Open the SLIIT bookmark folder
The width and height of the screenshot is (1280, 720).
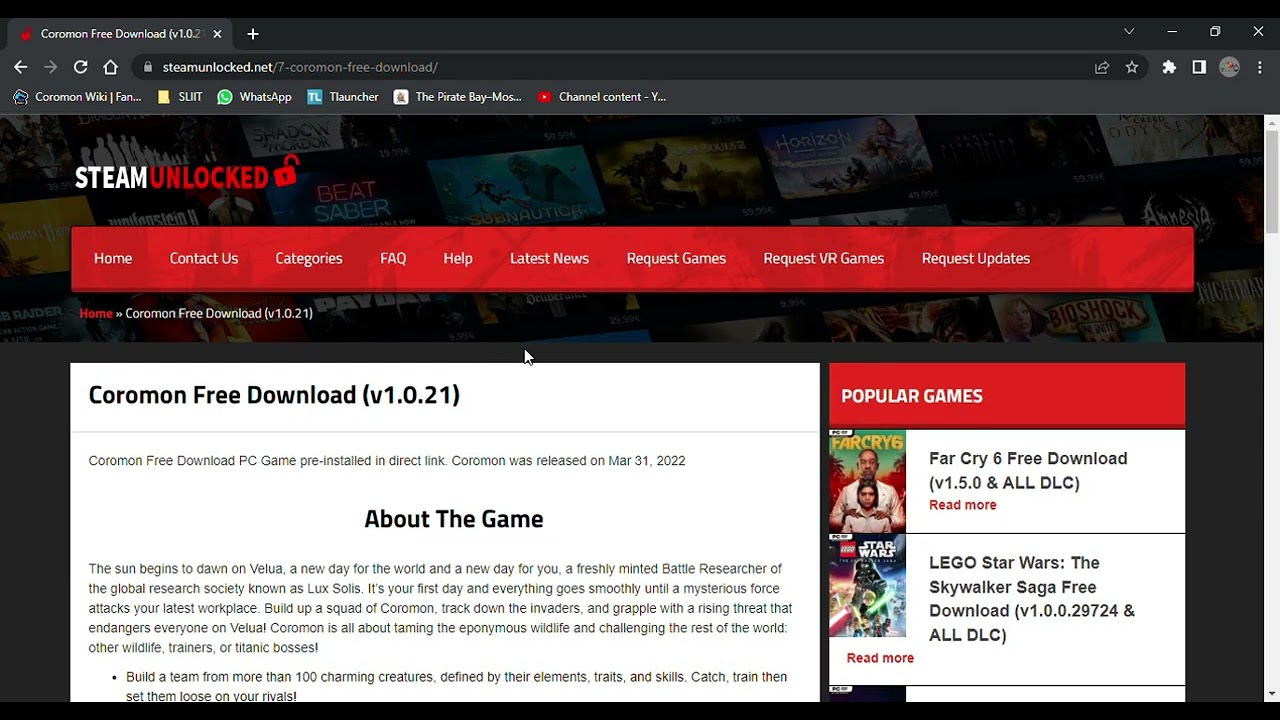point(180,97)
